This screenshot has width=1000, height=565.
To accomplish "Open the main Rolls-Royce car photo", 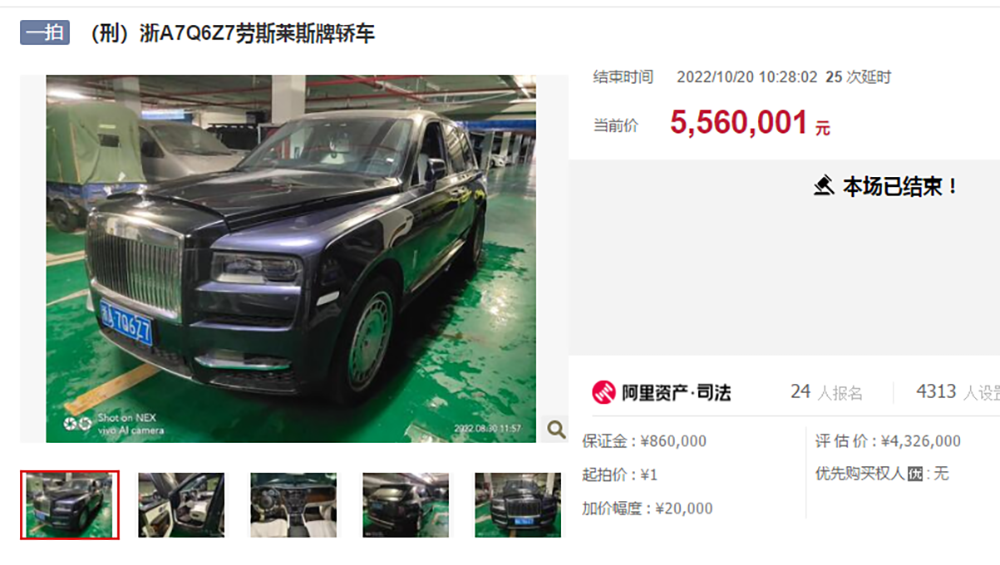I will point(291,259).
